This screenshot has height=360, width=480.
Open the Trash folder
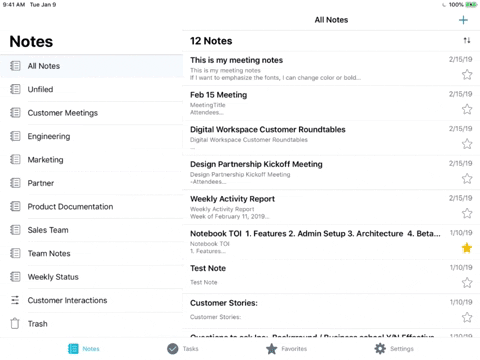91,324
